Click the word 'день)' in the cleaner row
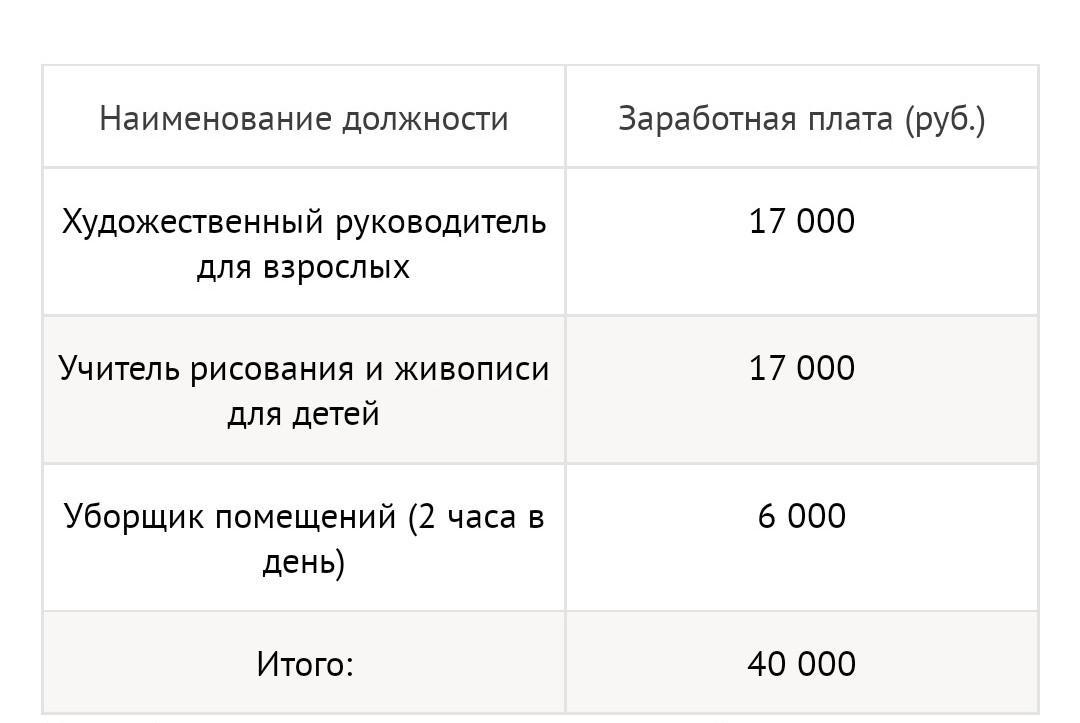The width and height of the screenshot is (1080, 723). pos(304,563)
